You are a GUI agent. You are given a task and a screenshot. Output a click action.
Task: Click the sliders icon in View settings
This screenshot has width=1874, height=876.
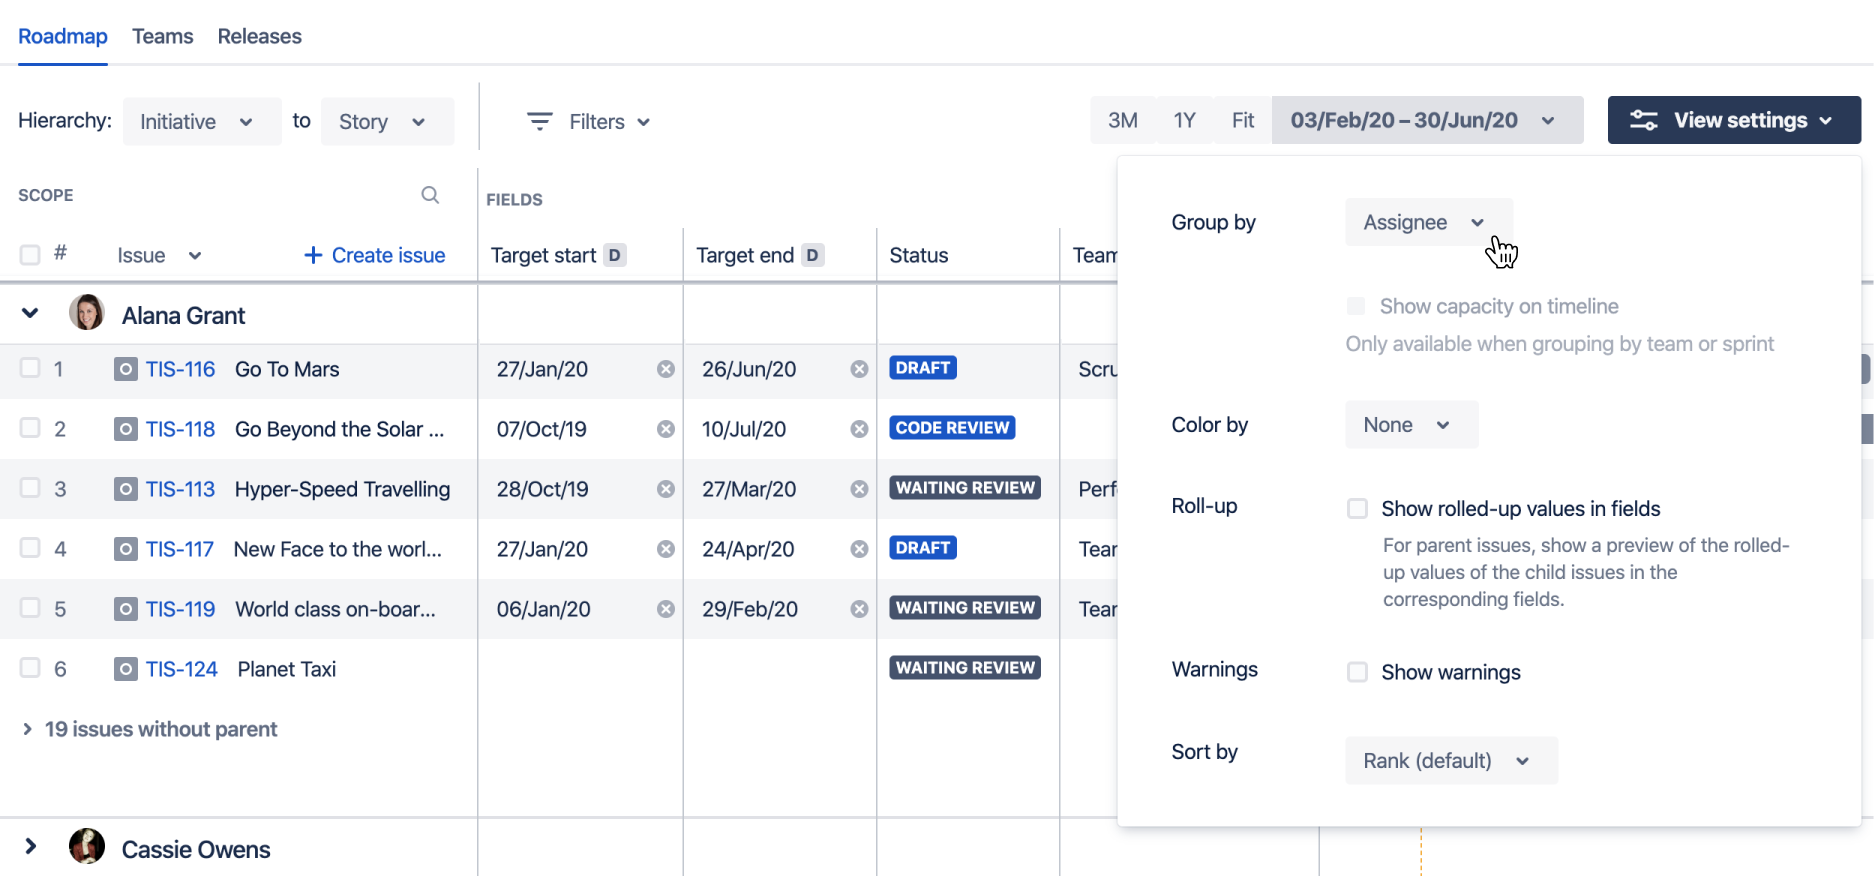1644,120
